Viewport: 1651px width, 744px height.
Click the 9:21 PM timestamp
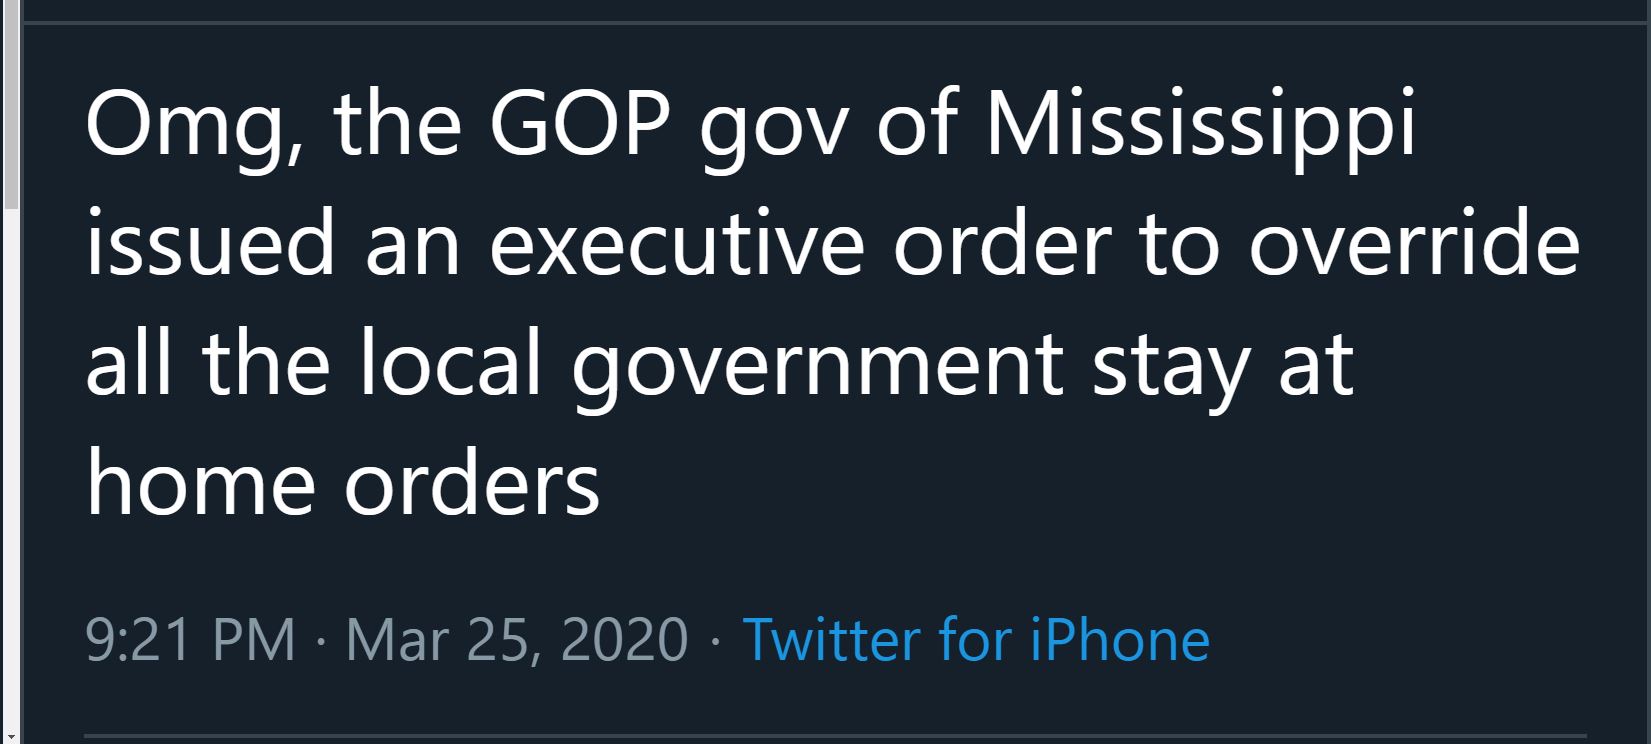191,639
